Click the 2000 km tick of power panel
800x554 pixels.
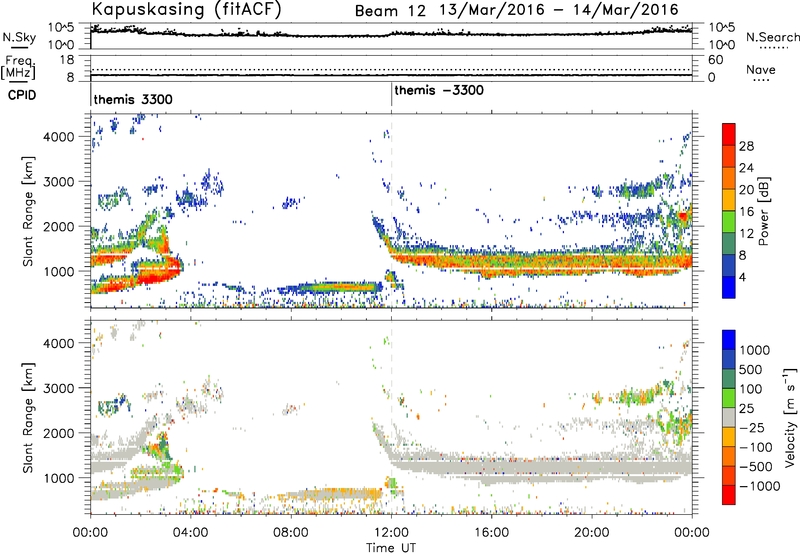coord(59,226)
